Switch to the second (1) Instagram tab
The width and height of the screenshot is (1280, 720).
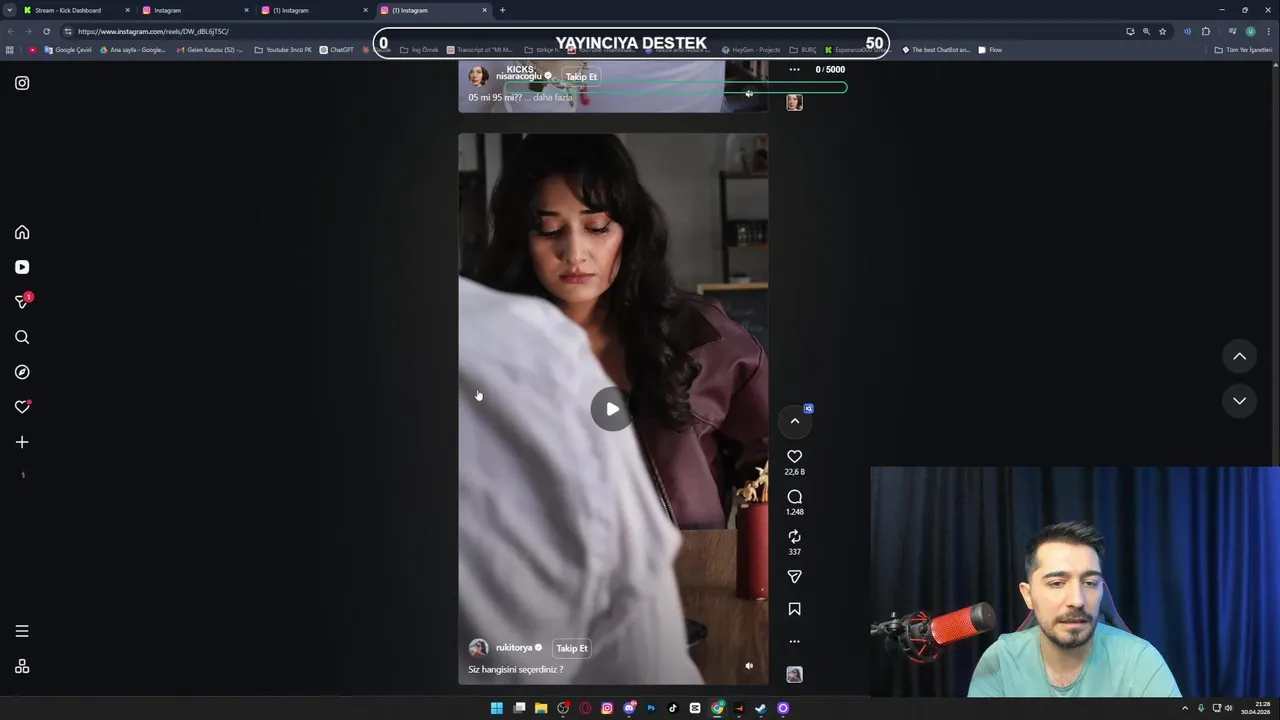tap(314, 10)
